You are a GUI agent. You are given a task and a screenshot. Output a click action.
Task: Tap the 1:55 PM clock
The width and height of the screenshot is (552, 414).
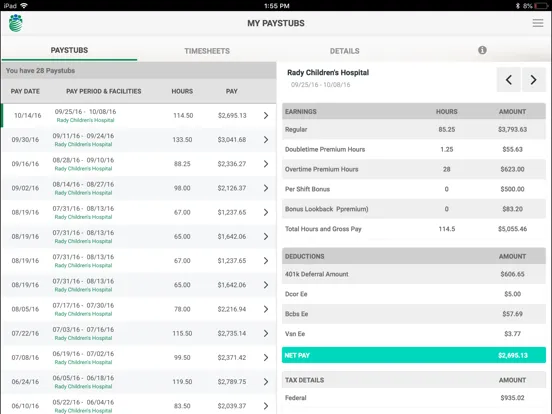[x=276, y=6]
